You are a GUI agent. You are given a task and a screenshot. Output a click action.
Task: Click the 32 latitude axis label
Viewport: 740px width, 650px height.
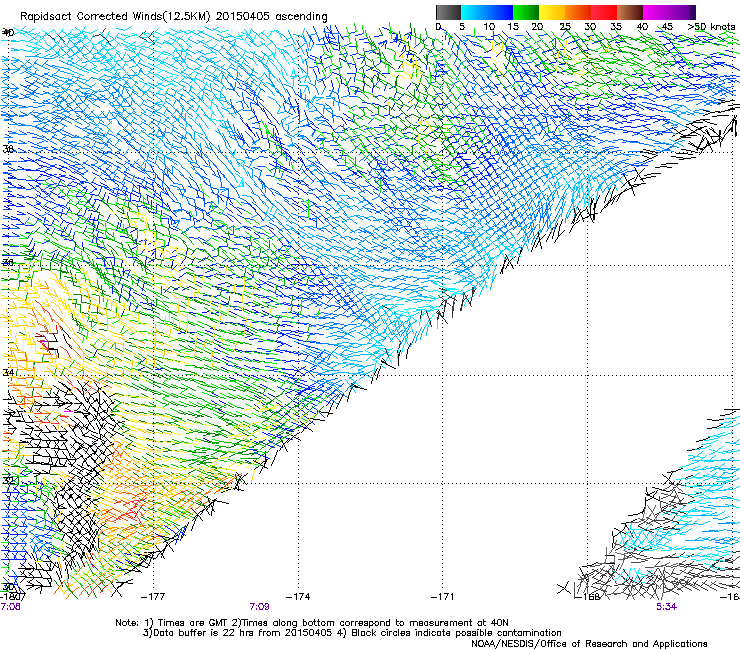8,481
